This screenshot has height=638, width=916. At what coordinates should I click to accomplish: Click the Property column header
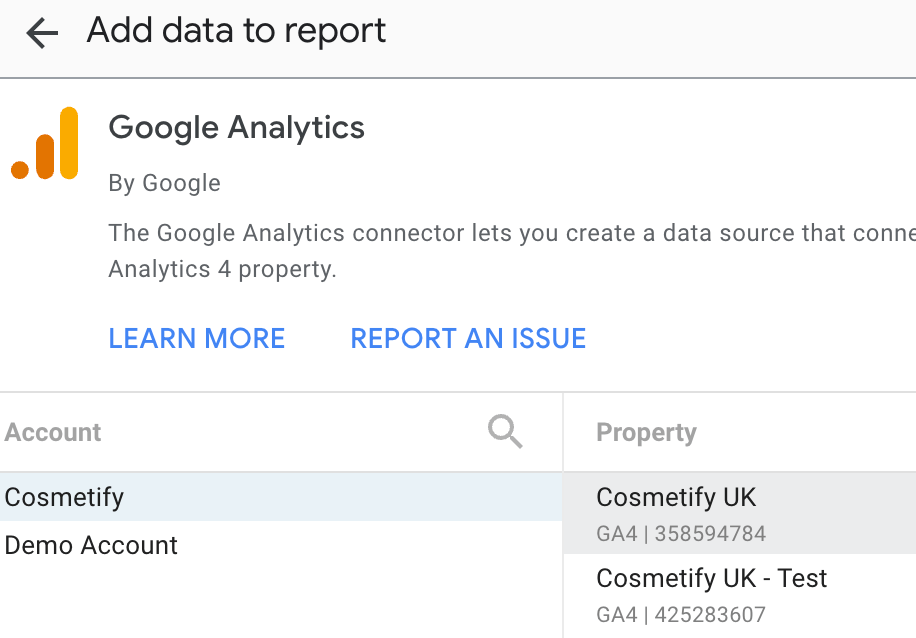(646, 432)
